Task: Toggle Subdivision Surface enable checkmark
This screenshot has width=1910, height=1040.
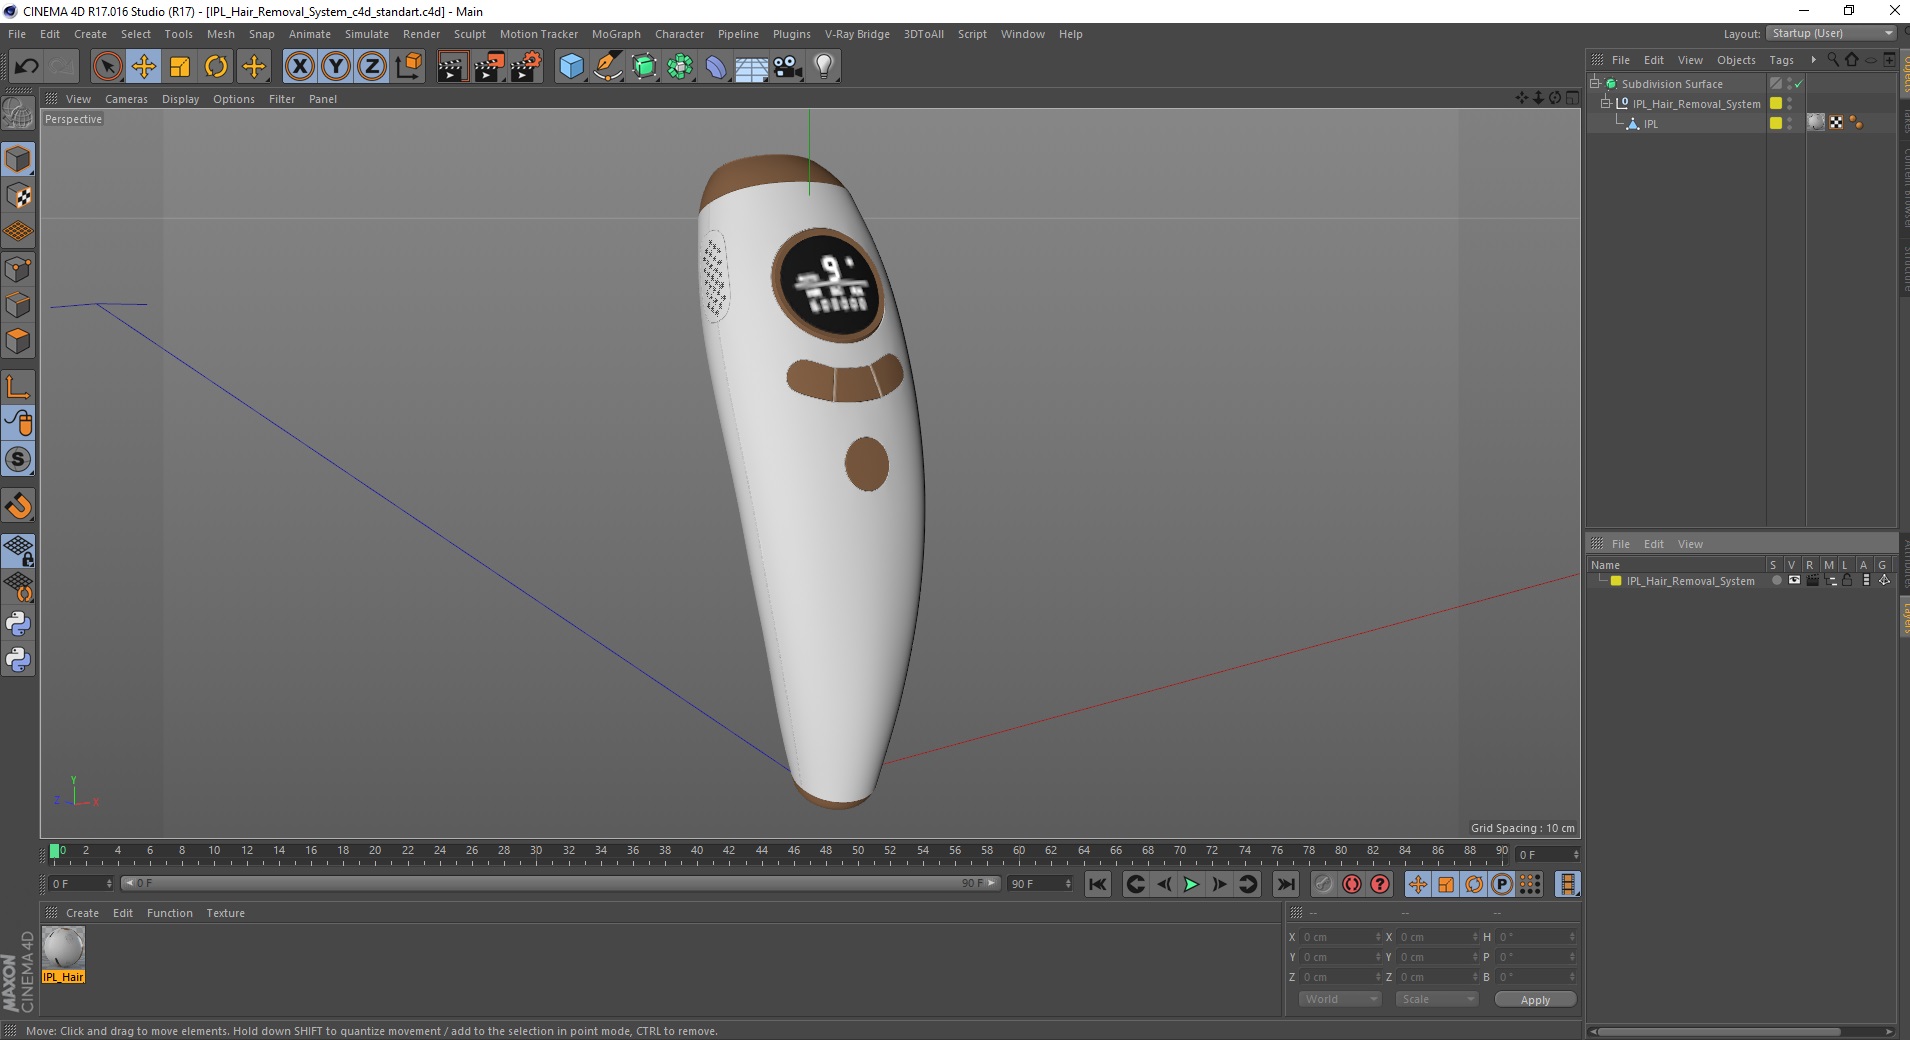Action: point(1799,84)
